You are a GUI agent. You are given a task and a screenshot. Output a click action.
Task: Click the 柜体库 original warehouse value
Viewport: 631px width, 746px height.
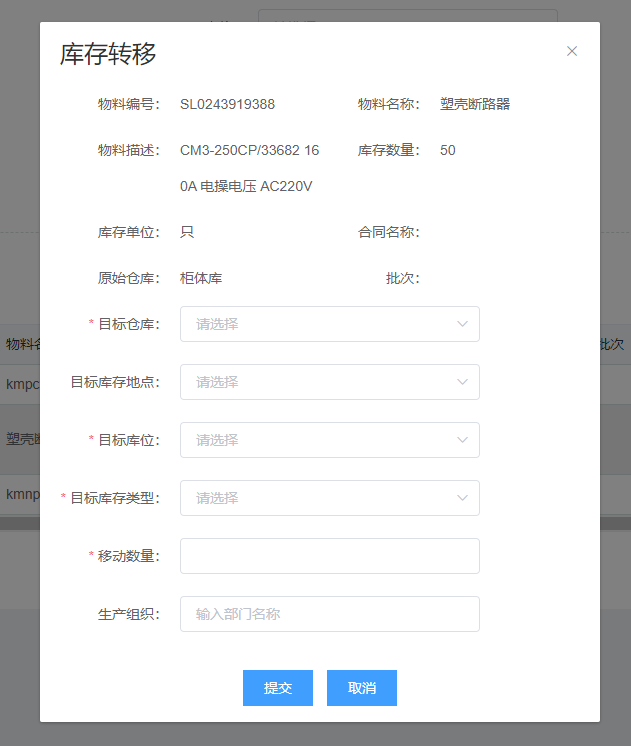tap(201, 278)
